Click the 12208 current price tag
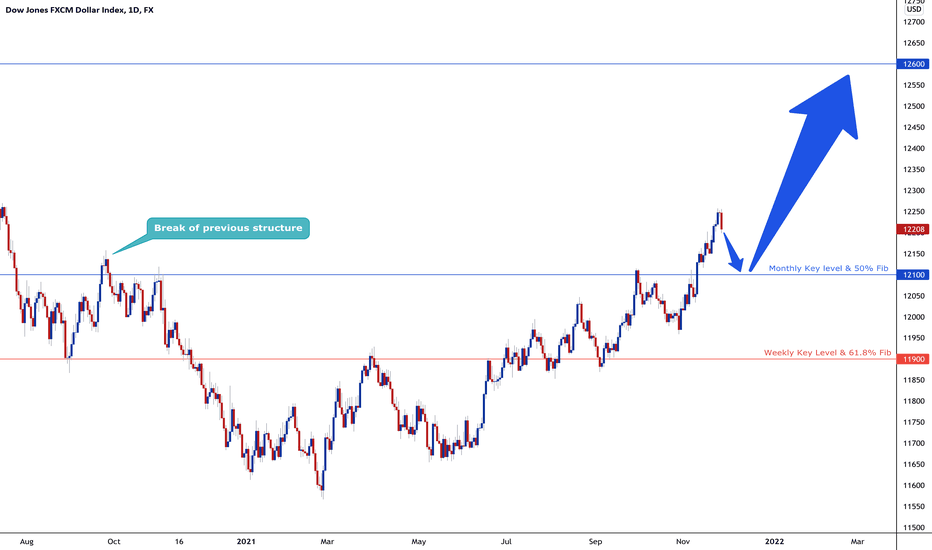932x550 pixels. pyautogui.click(x=913, y=230)
